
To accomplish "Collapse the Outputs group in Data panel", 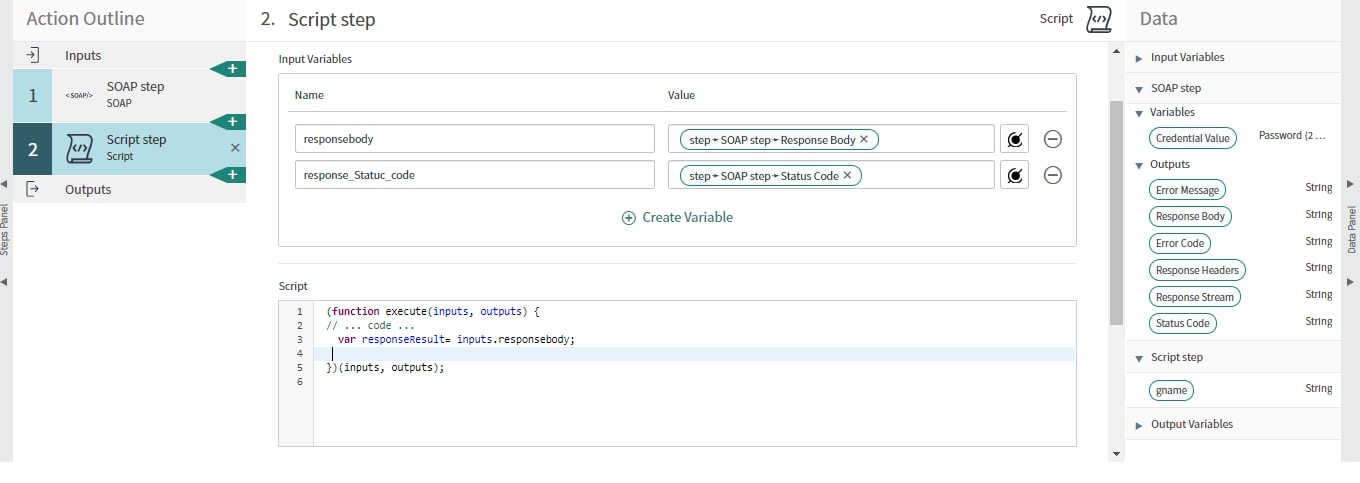I will pos(1139,165).
